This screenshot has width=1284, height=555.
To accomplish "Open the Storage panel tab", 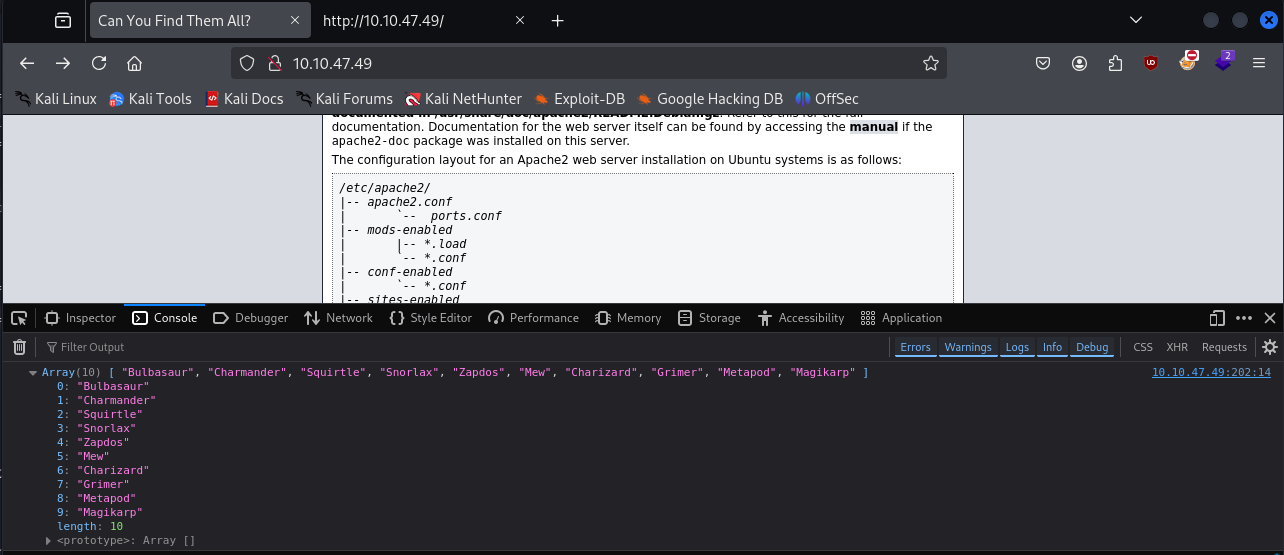I will [709, 318].
